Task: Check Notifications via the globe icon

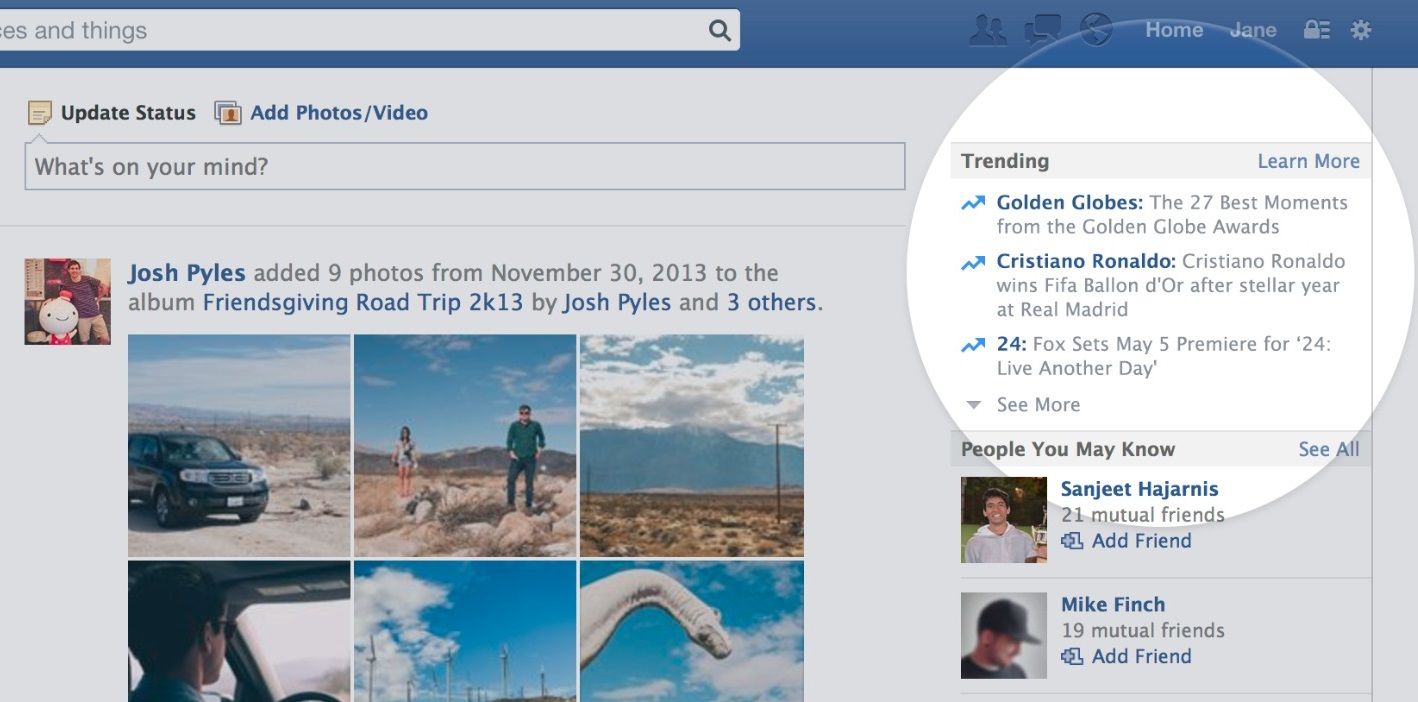Action: point(1097,30)
